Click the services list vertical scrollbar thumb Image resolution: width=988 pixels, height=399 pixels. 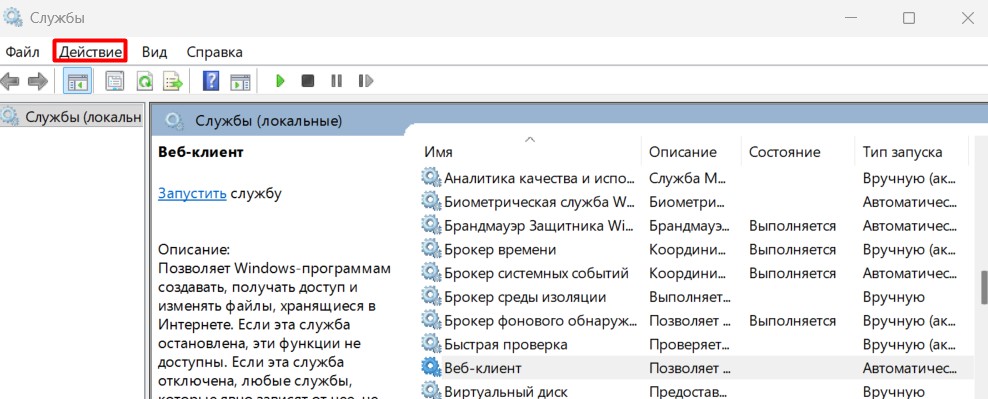pos(984,287)
